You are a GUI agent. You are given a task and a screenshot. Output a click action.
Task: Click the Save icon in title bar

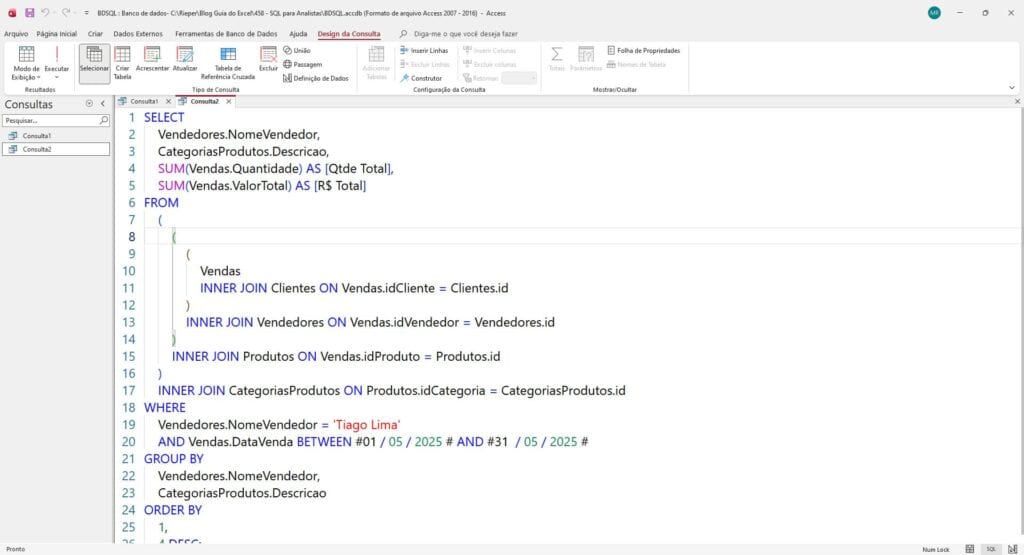(x=29, y=13)
